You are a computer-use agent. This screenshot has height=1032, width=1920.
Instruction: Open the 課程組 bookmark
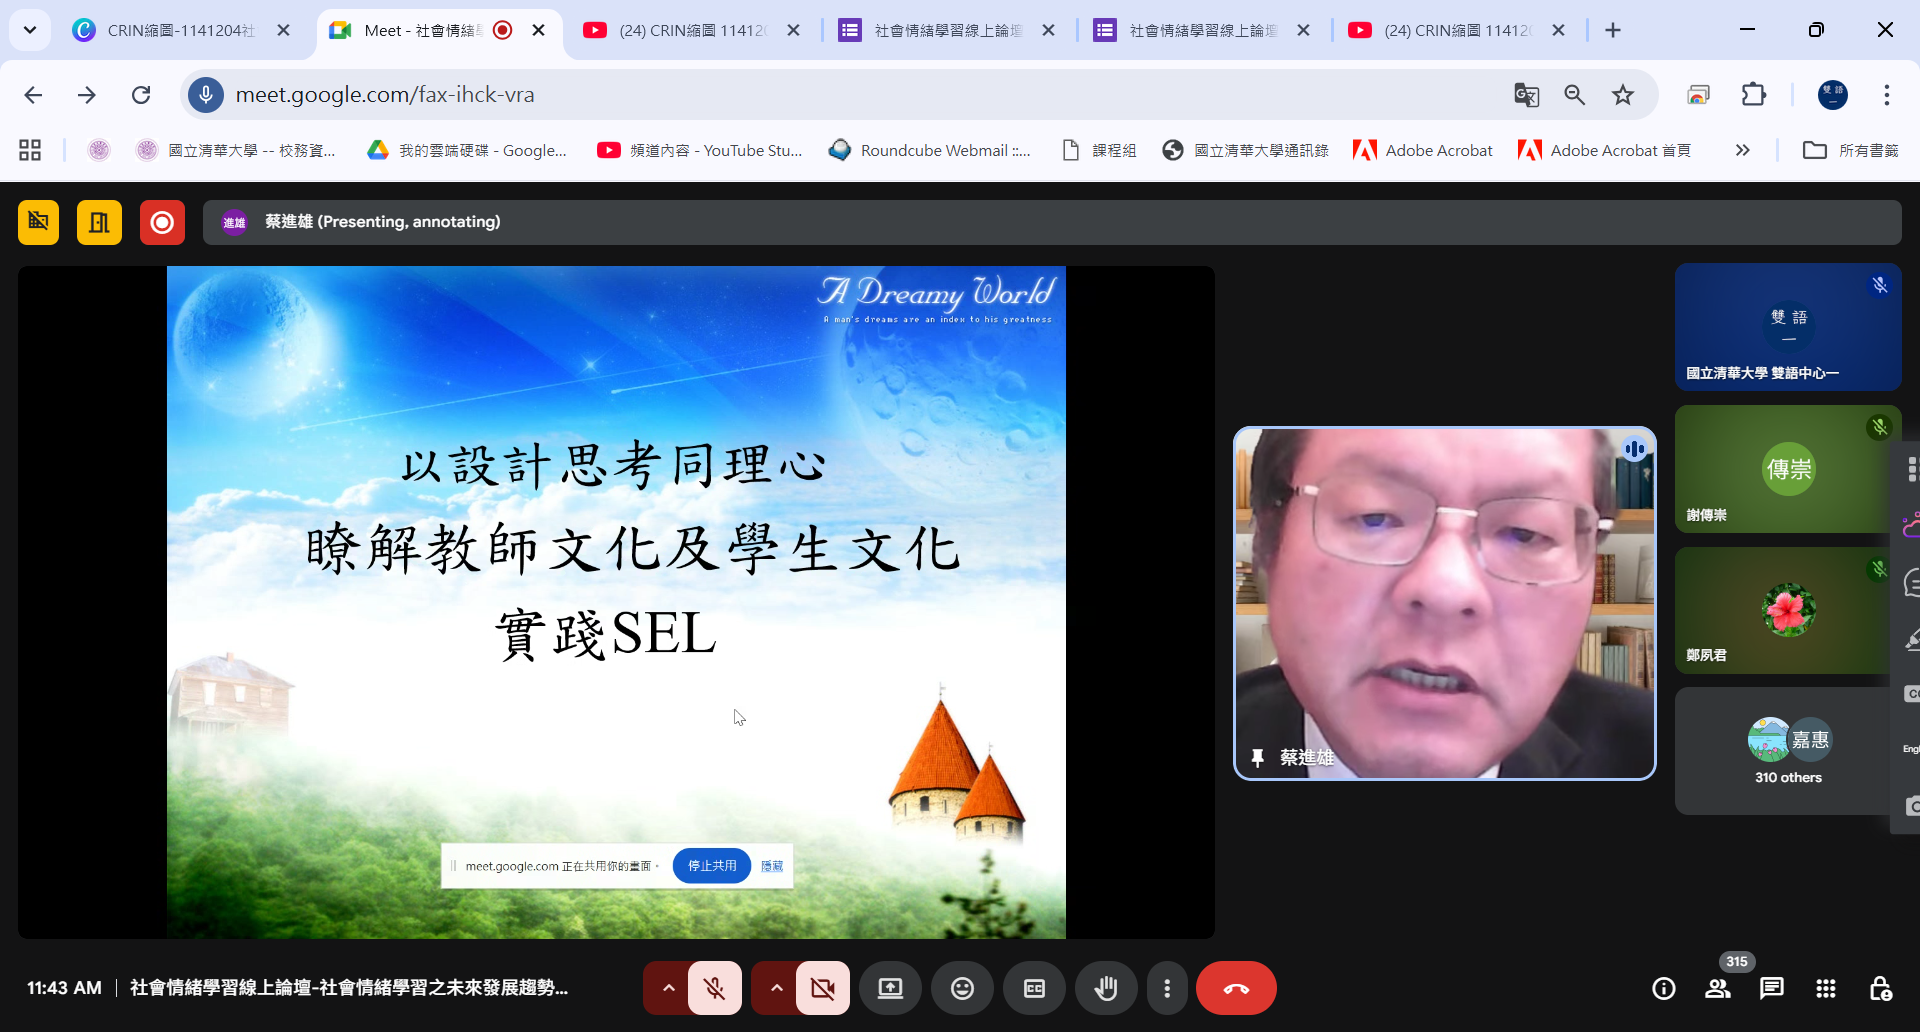point(1100,150)
